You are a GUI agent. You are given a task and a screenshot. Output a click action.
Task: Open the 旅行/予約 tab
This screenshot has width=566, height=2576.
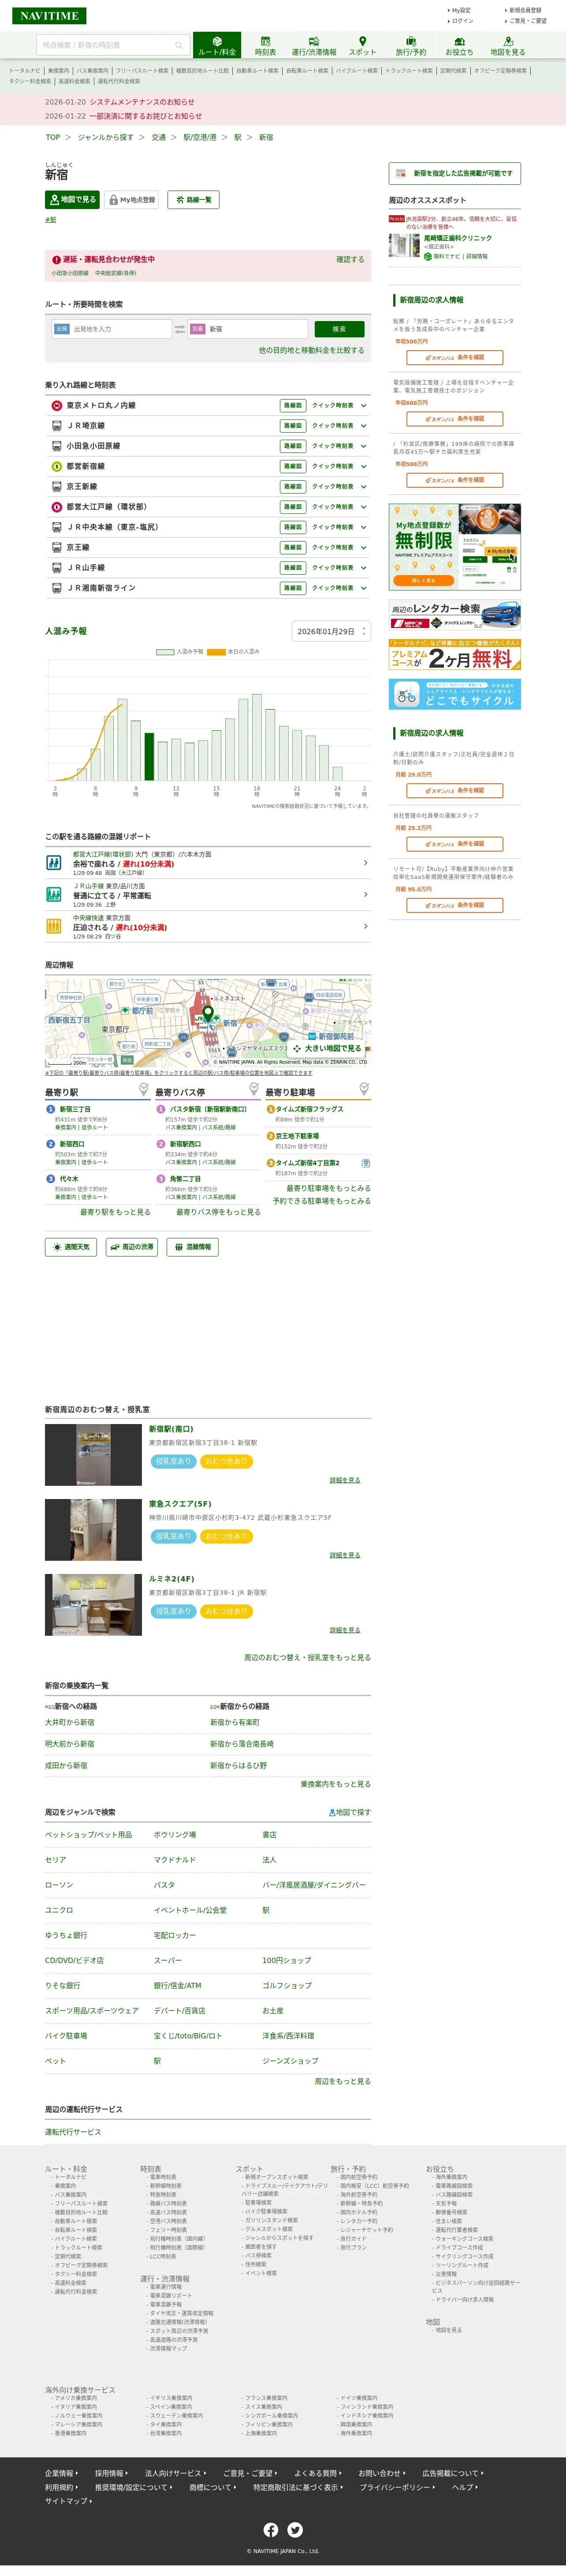coord(410,46)
